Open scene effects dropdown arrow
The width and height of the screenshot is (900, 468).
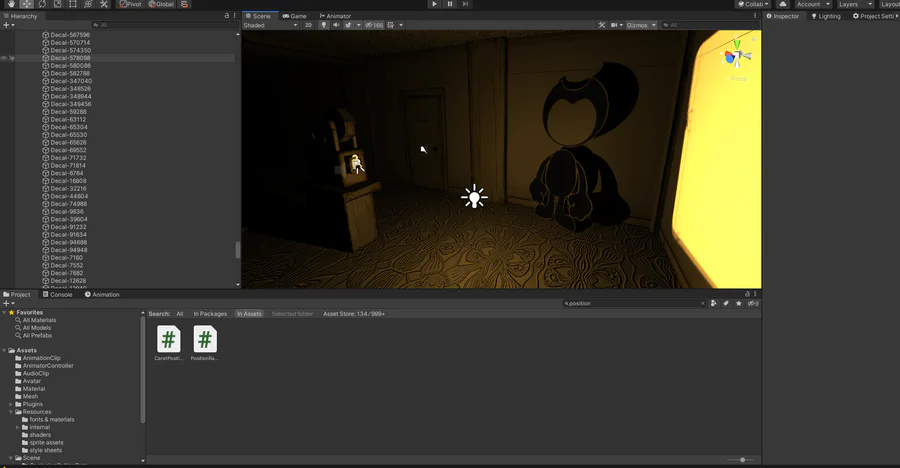pyautogui.click(x=359, y=25)
